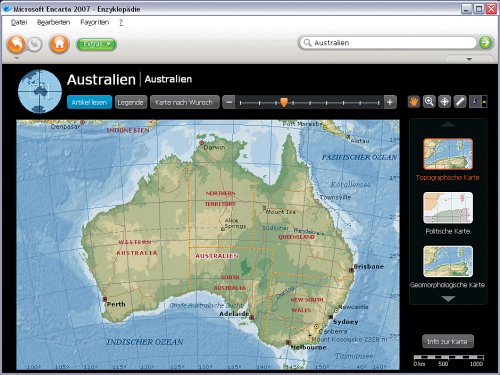Submit search with green arrow button

[x=485, y=42]
